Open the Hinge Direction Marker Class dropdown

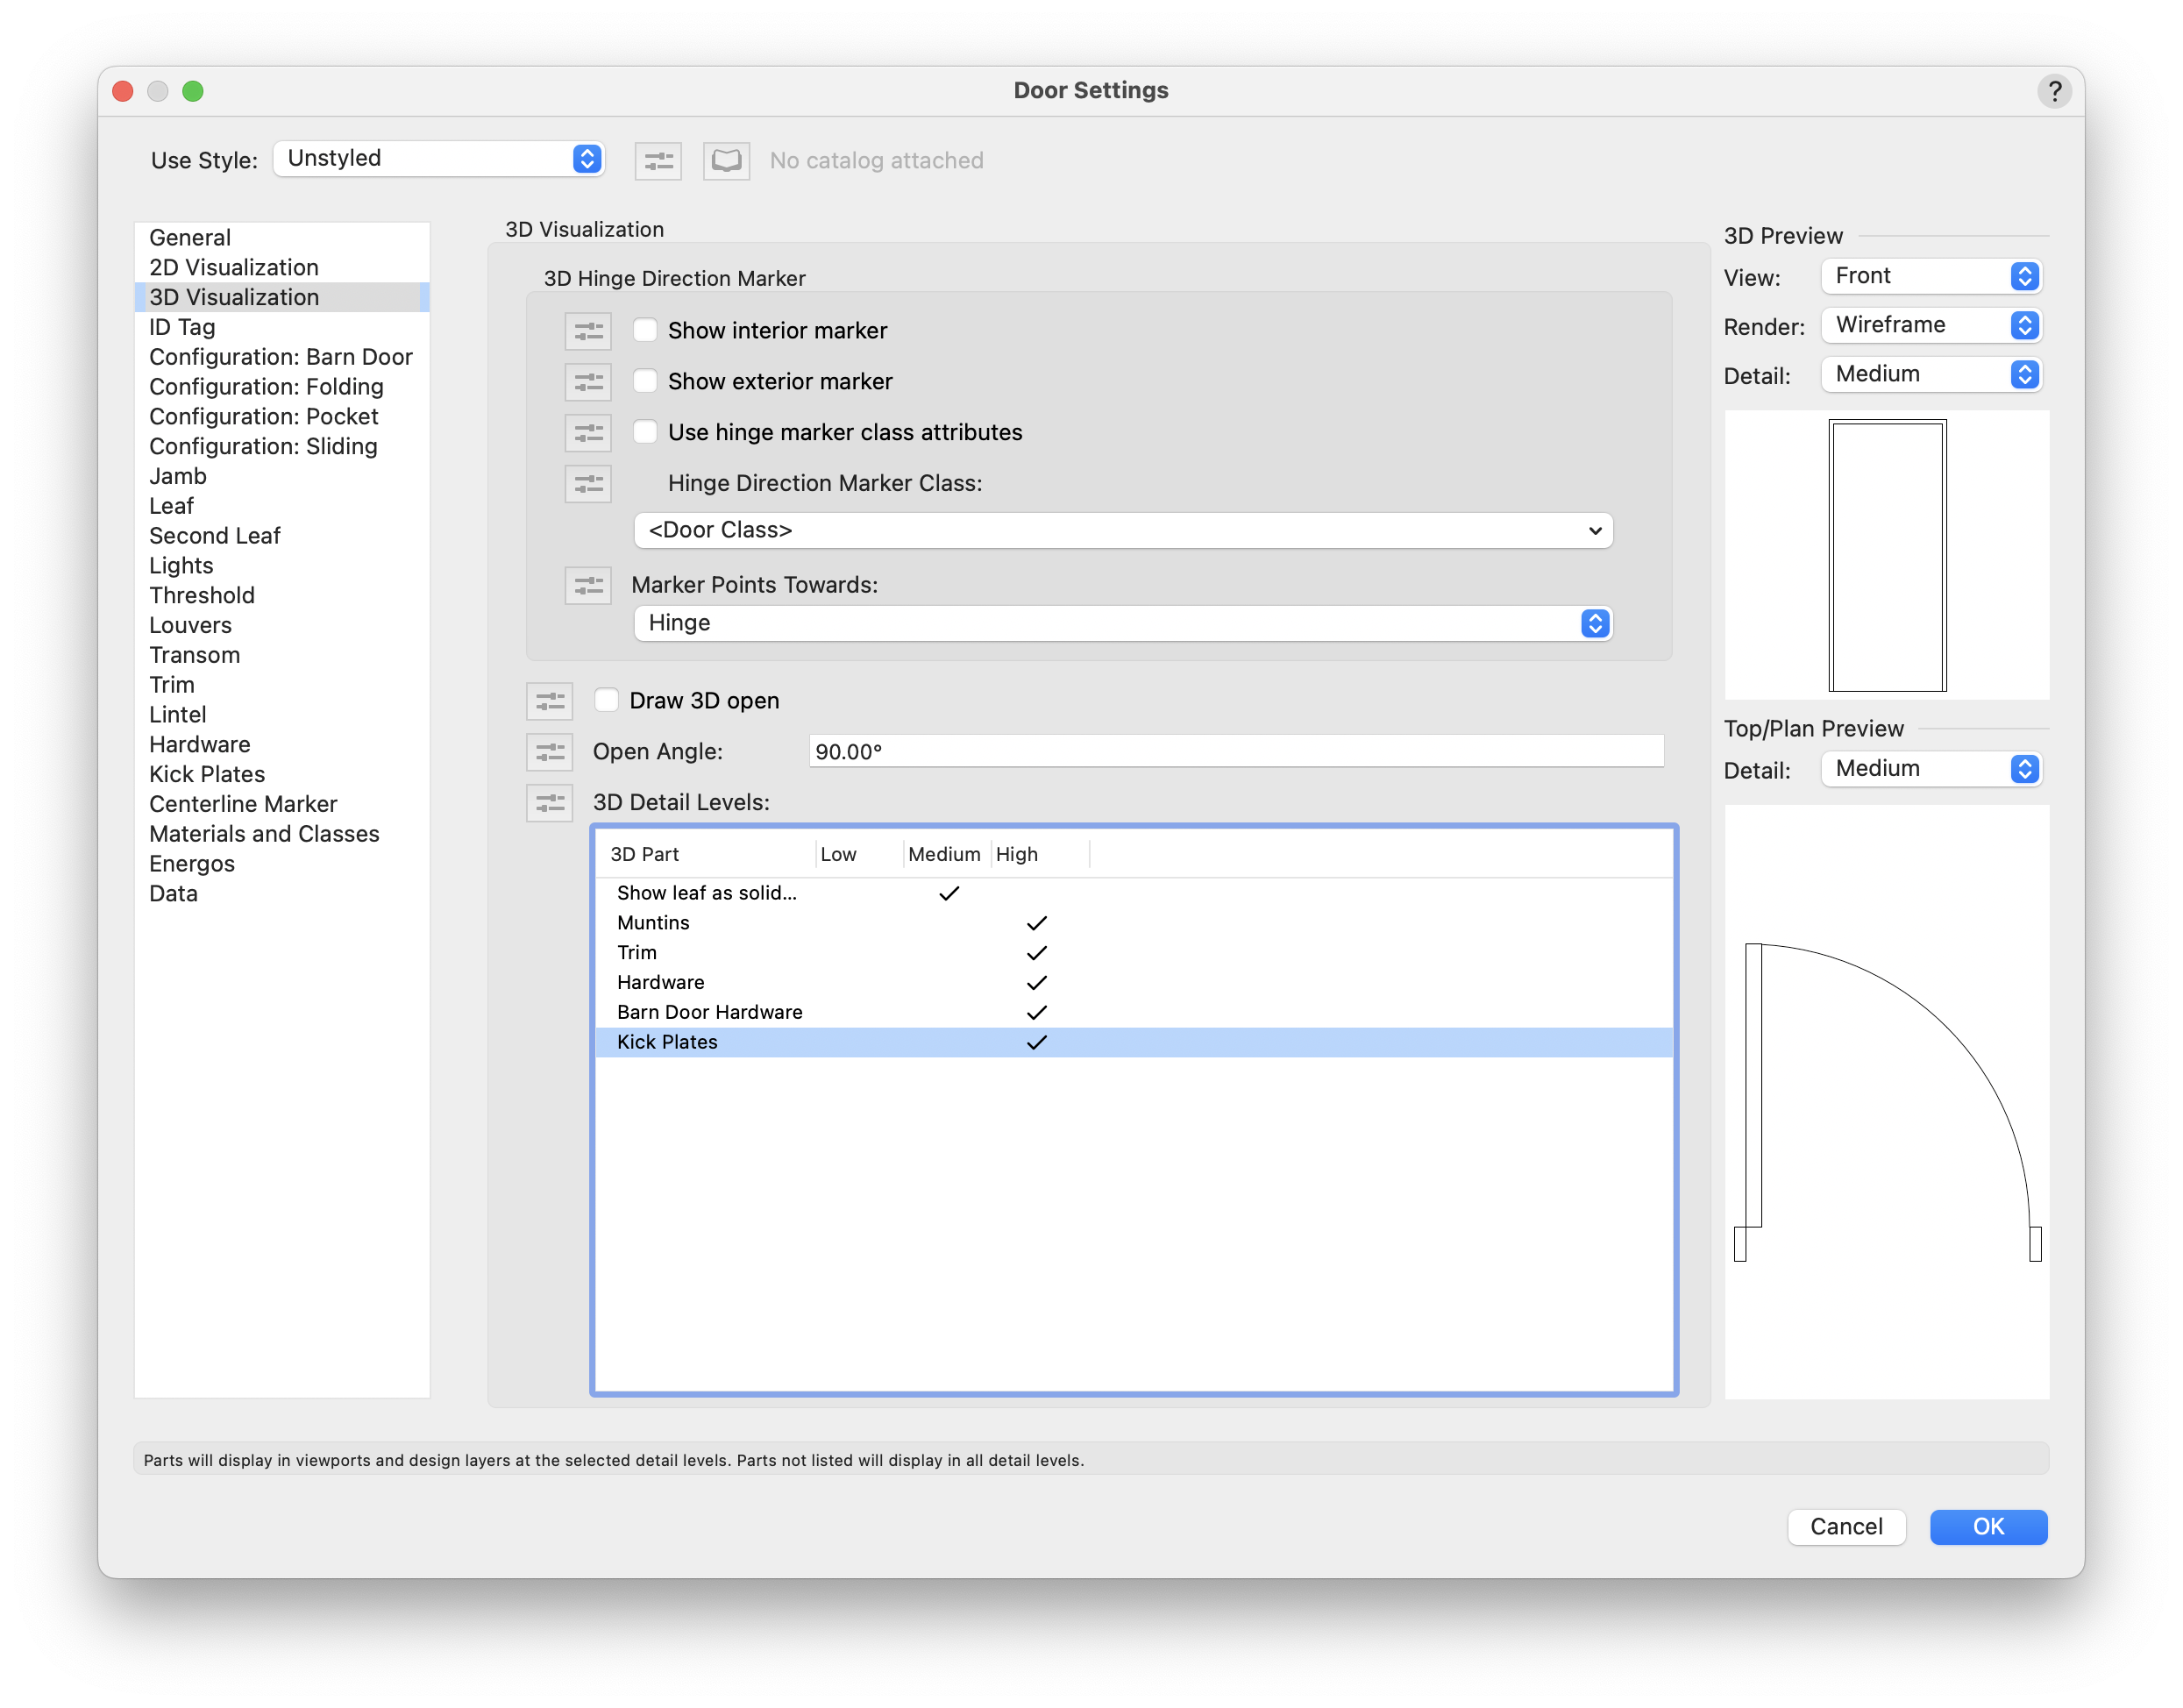point(1122,530)
